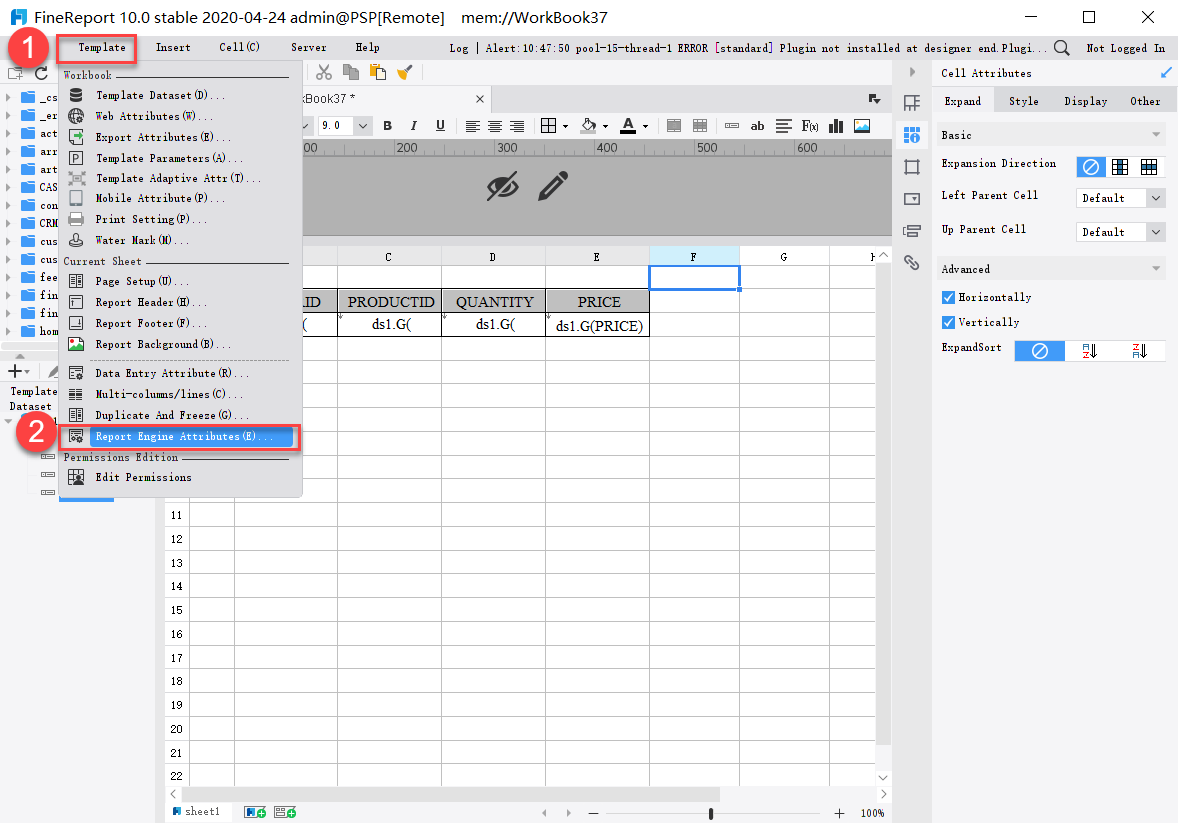
Task: Insert a chart from the toolbar
Action: [837, 125]
